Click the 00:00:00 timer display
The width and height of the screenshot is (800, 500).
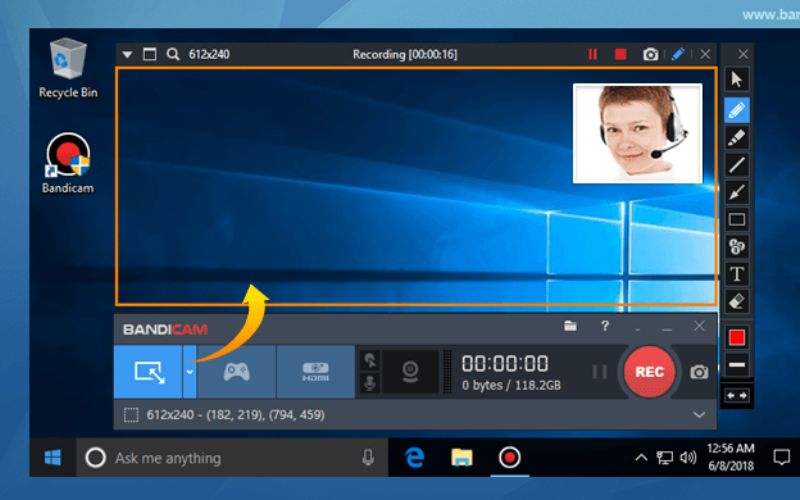505,364
